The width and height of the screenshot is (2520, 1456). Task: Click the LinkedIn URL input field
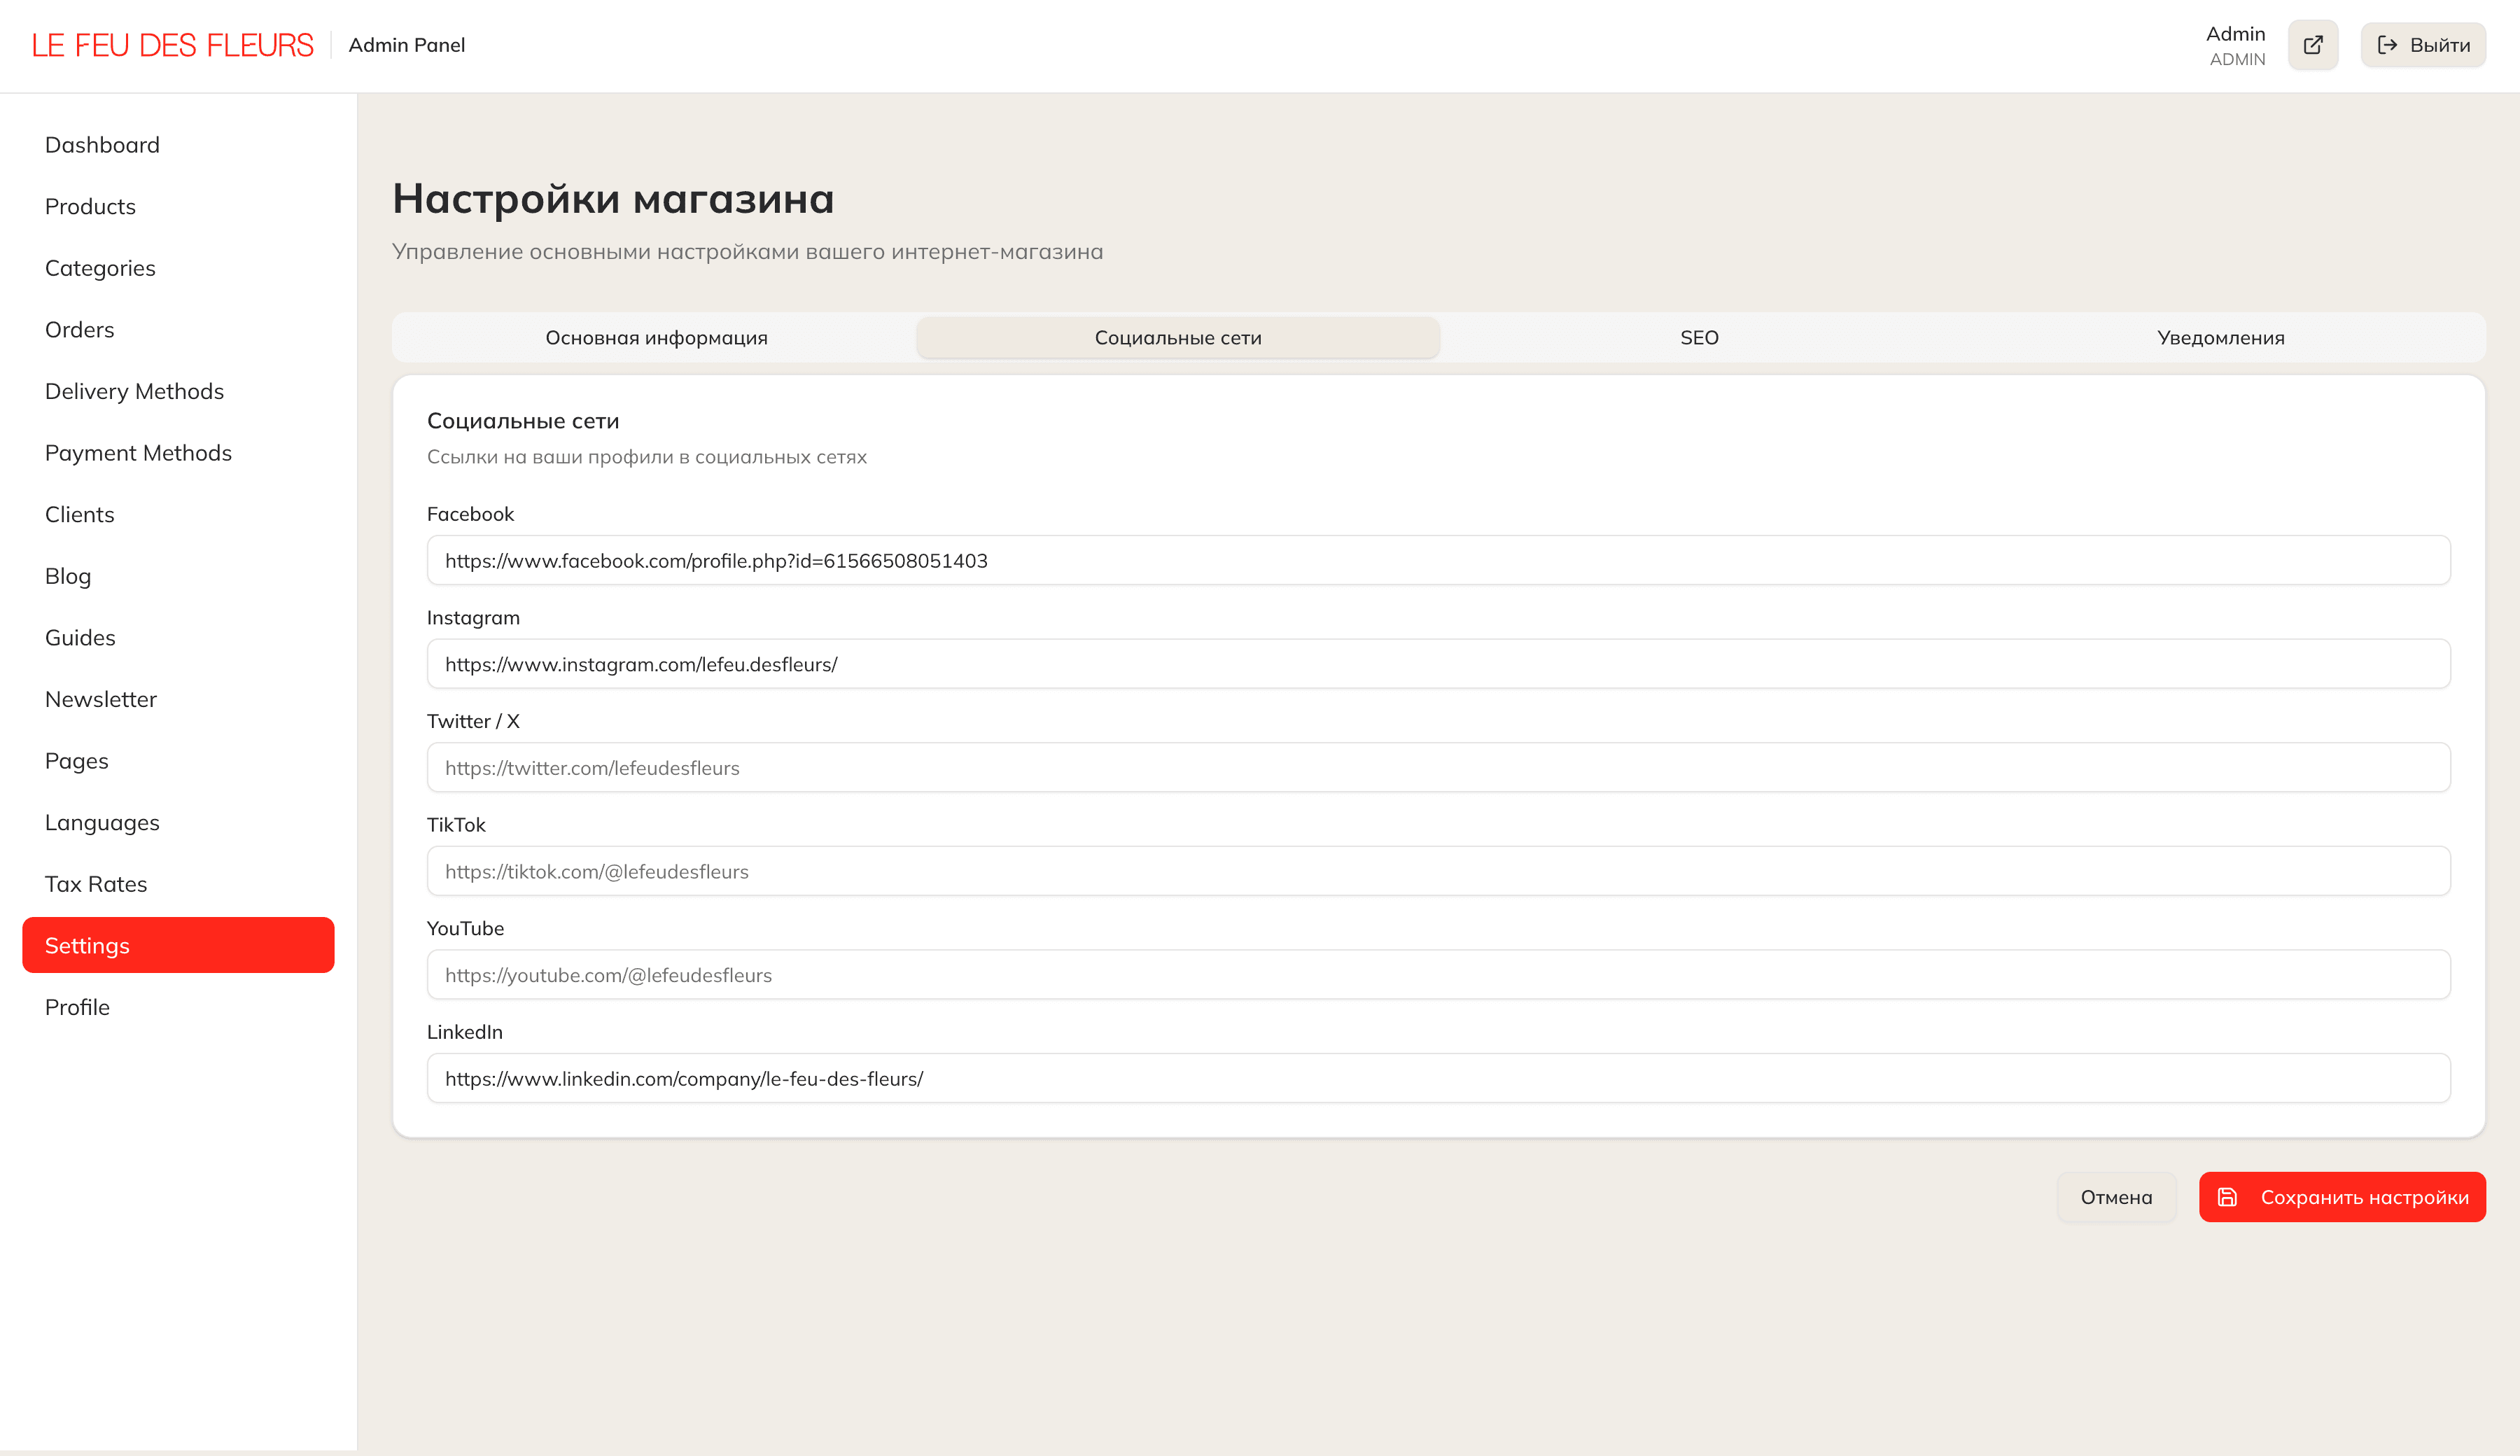[1437, 1078]
